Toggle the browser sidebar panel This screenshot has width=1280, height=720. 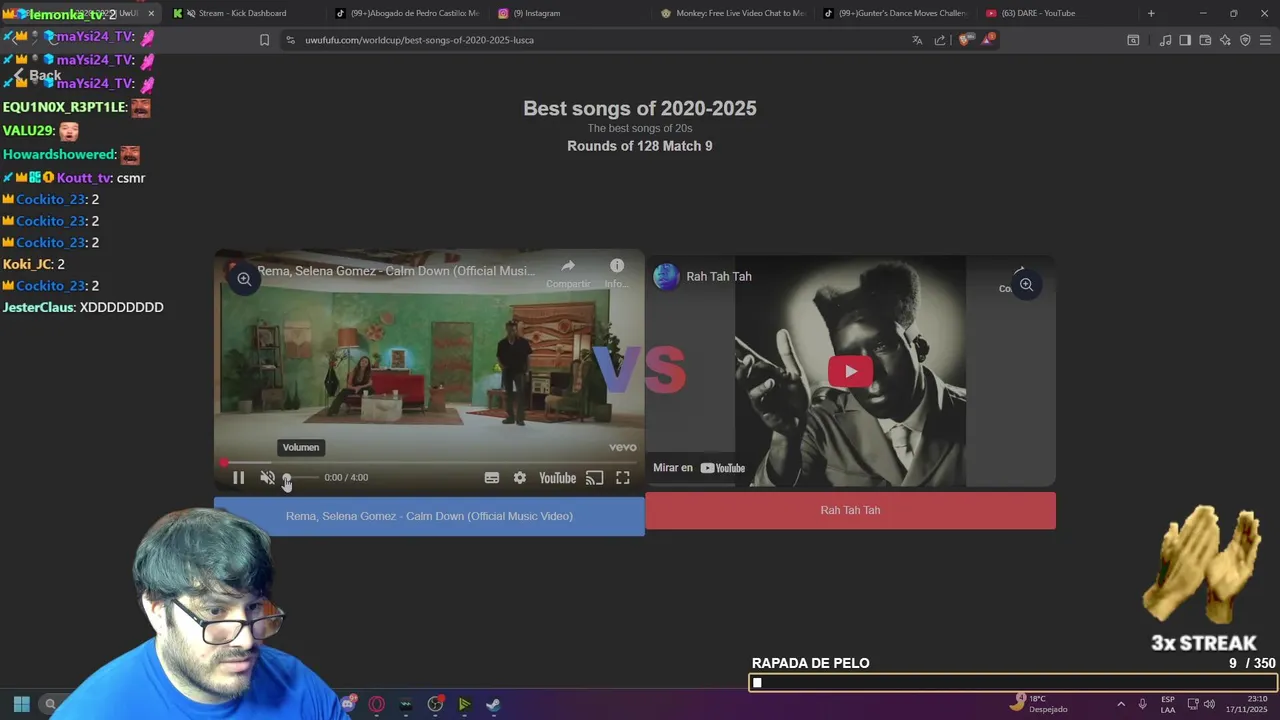(1185, 40)
